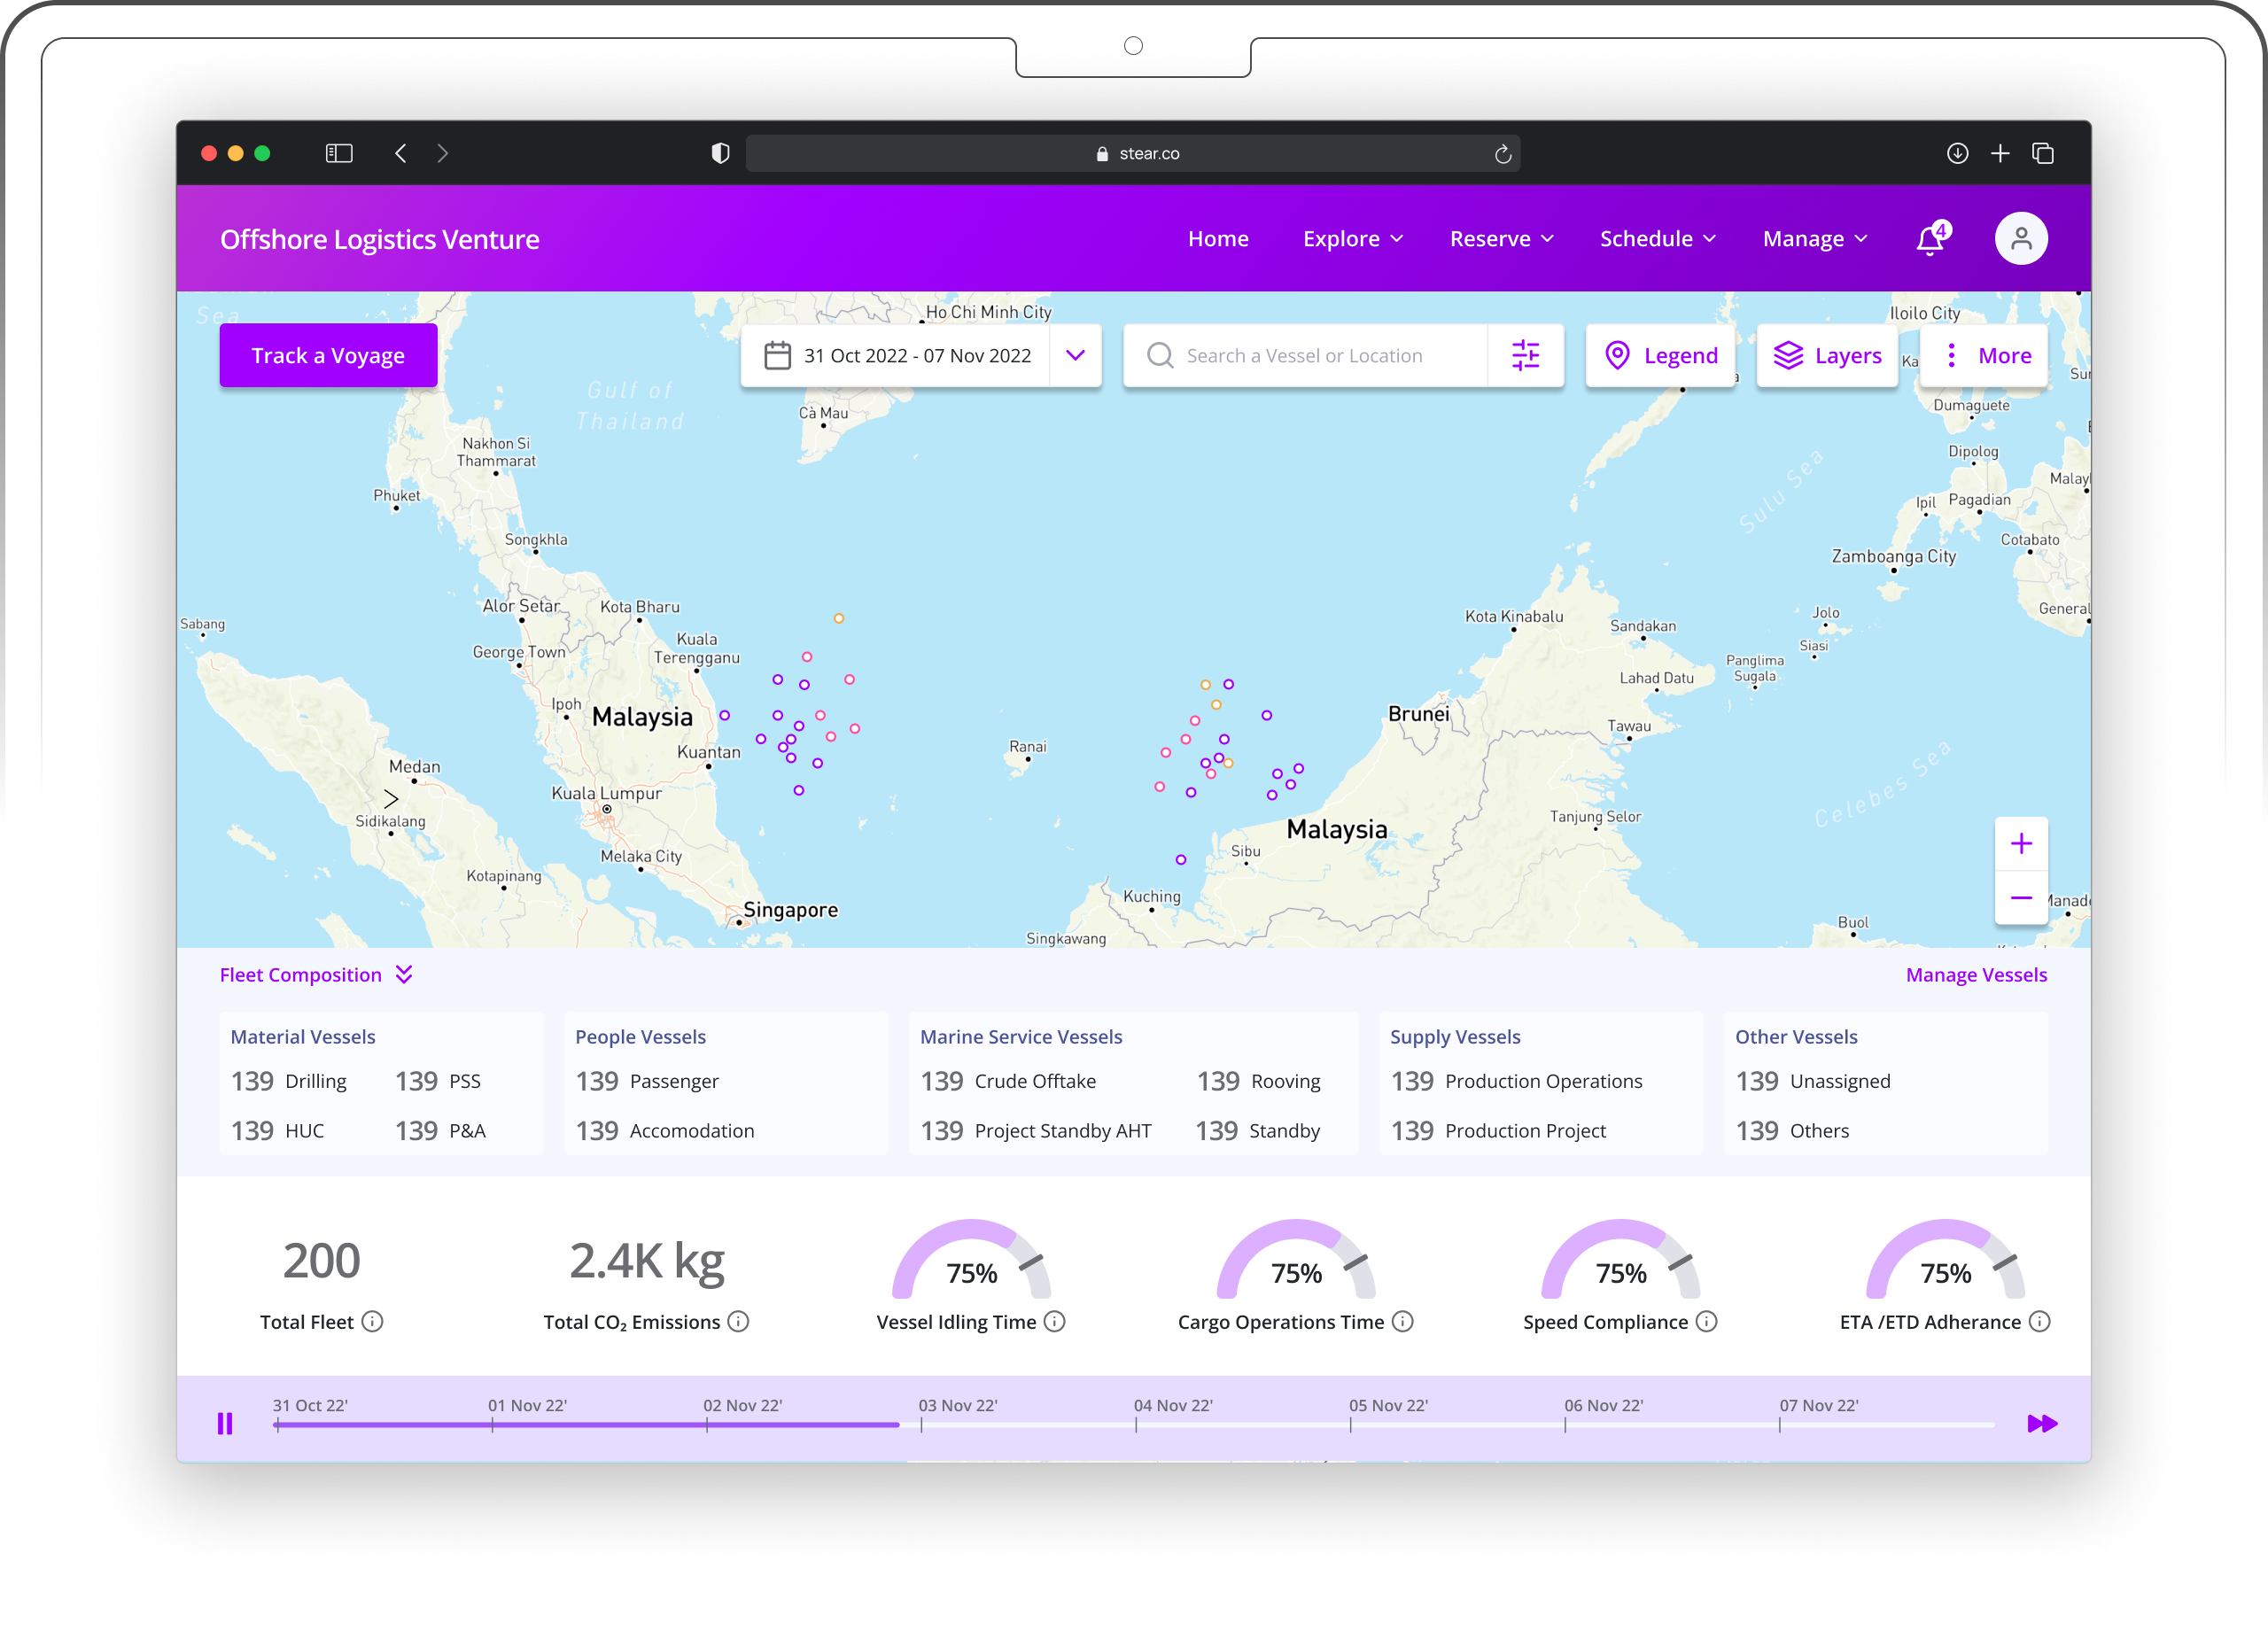Viewport: 2268px width, 1638px height.
Task: Click Speed Compliance info icon
Action: [x=1707, y=1322]
